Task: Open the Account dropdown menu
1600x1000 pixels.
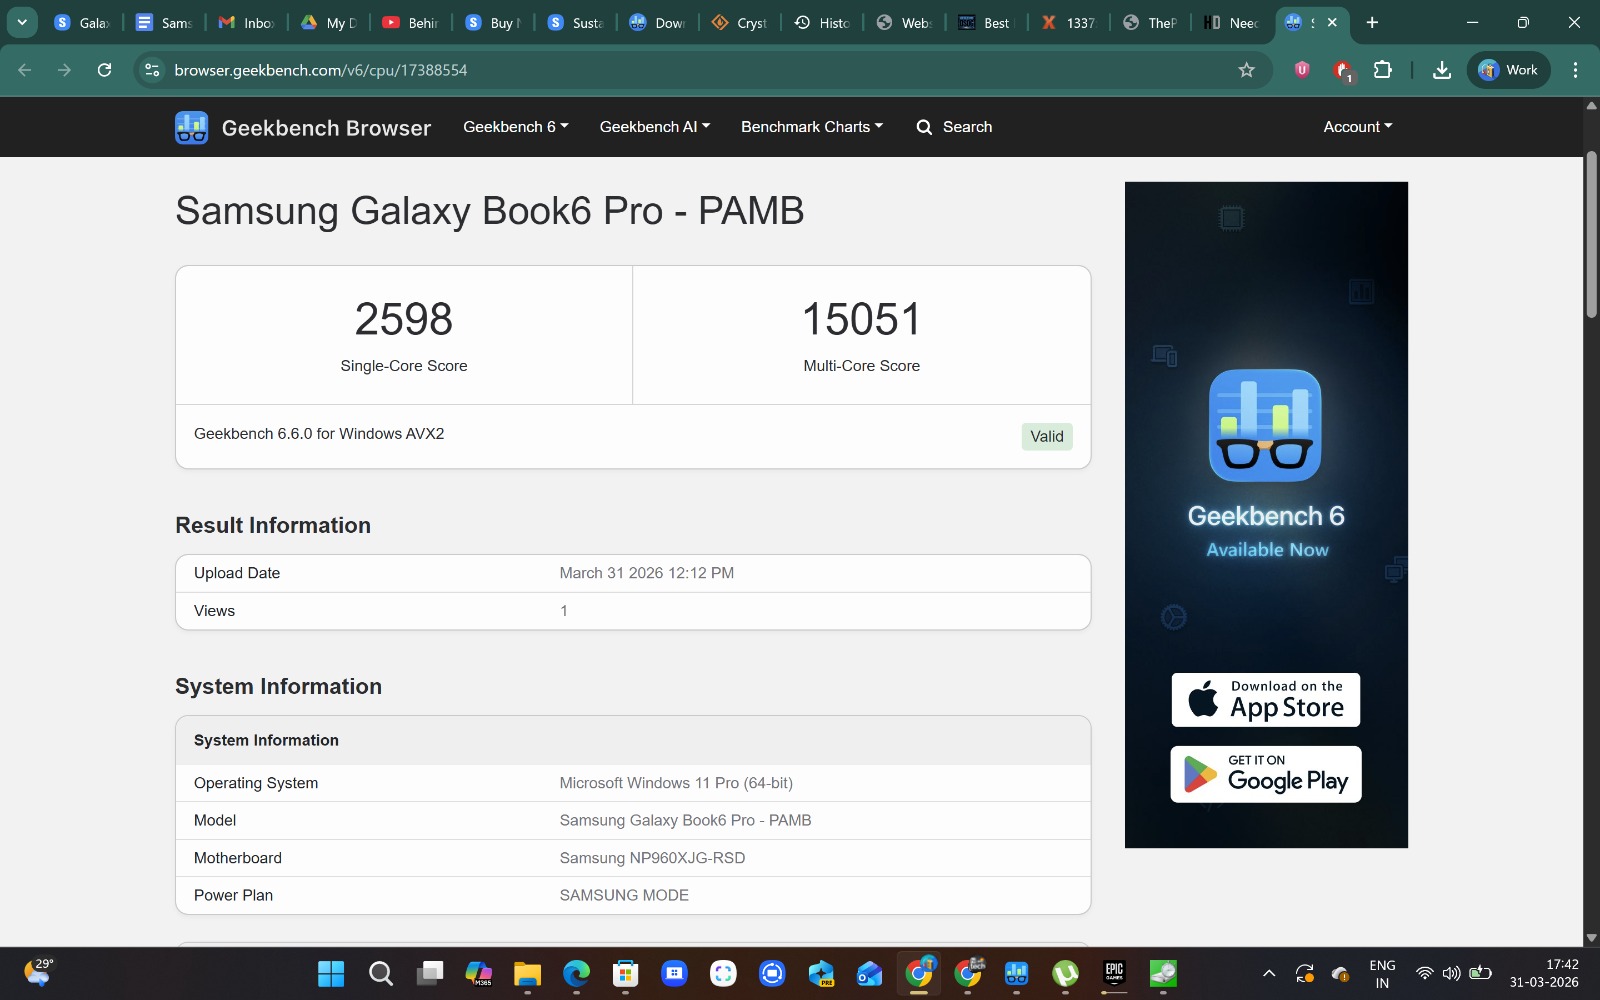Action: click(x=1357, y=127)
